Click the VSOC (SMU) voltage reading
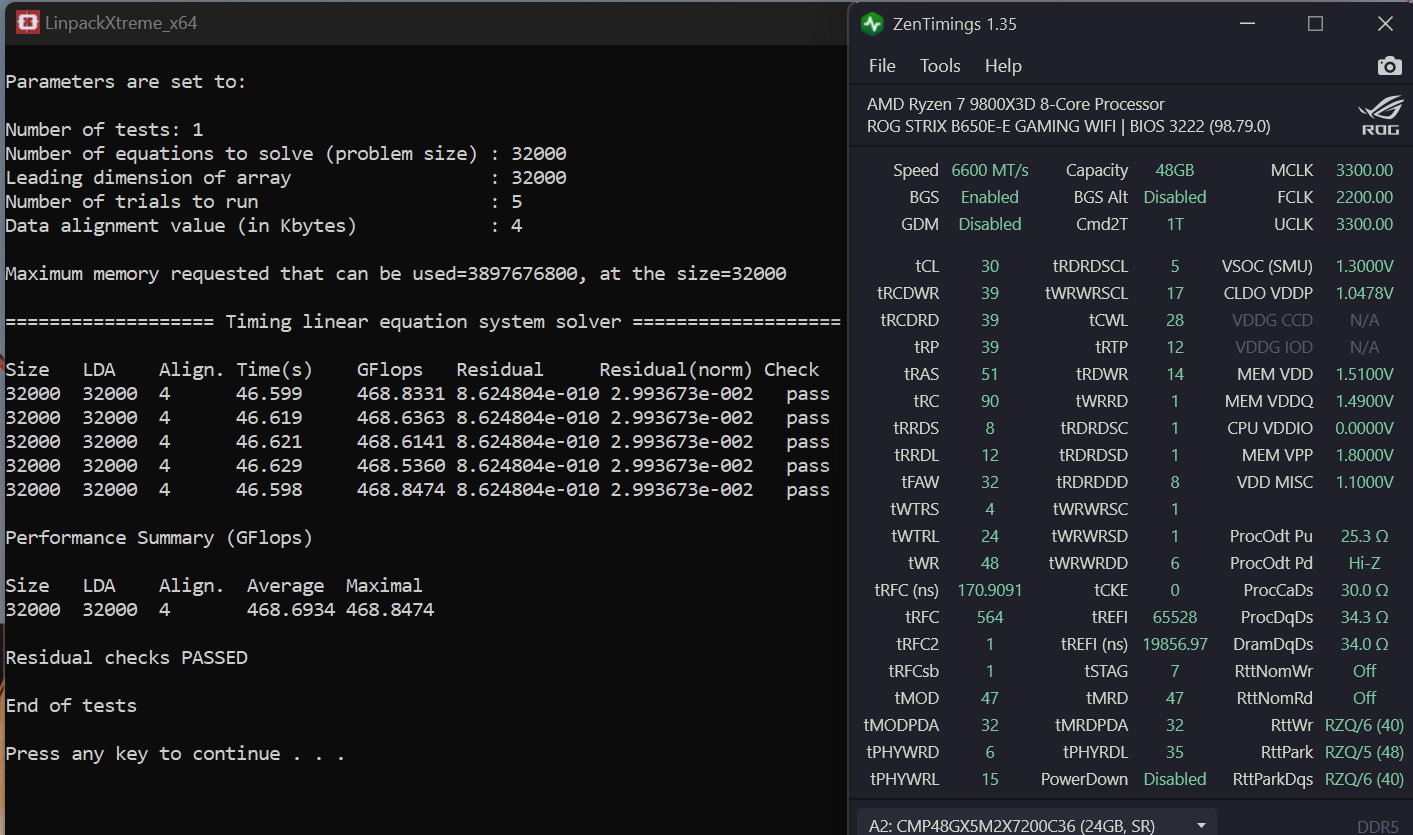The image size is (1413, 835). click(1364, 266)
